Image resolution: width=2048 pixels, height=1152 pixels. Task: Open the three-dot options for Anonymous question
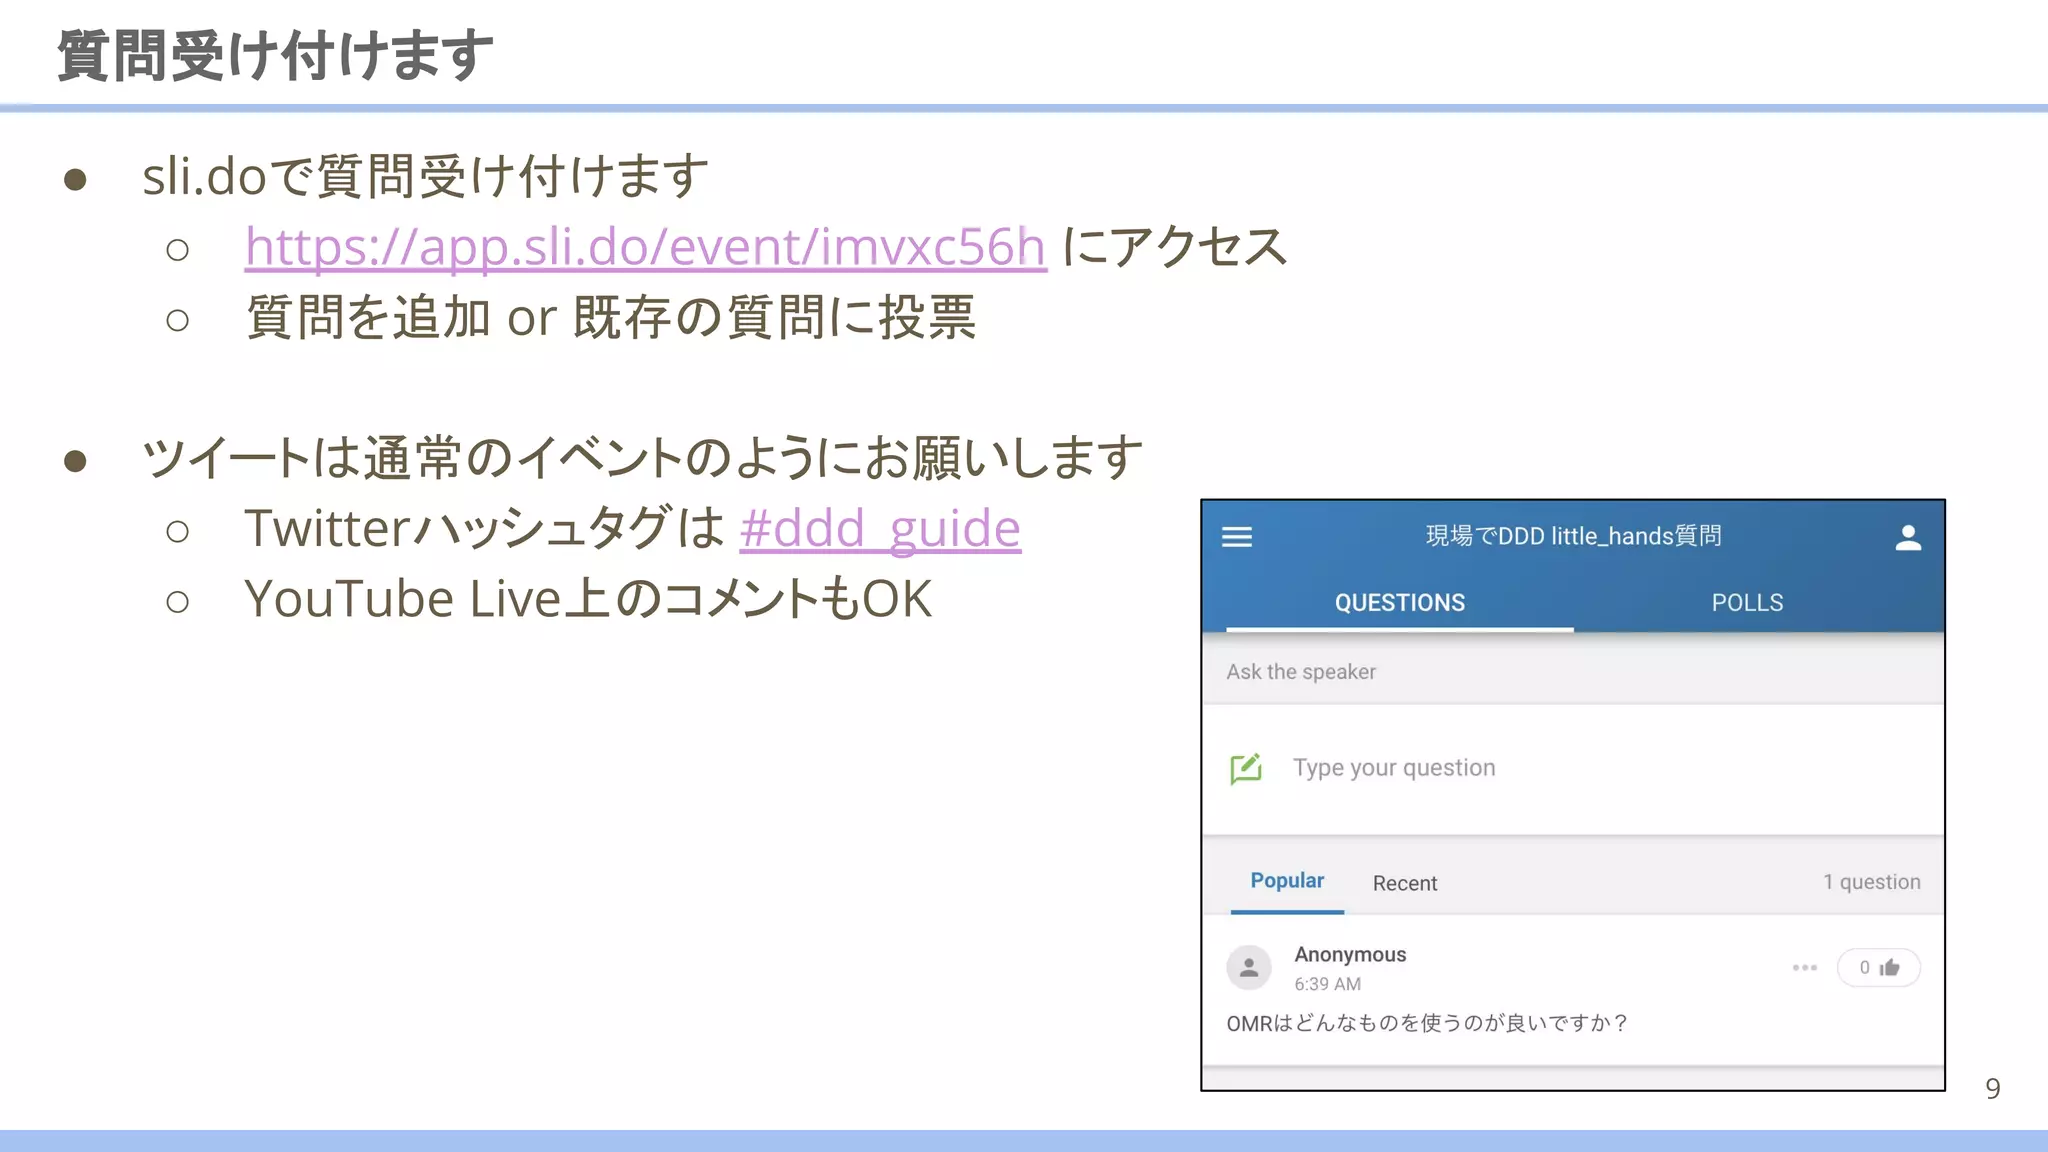click(x=1805, y=967)
